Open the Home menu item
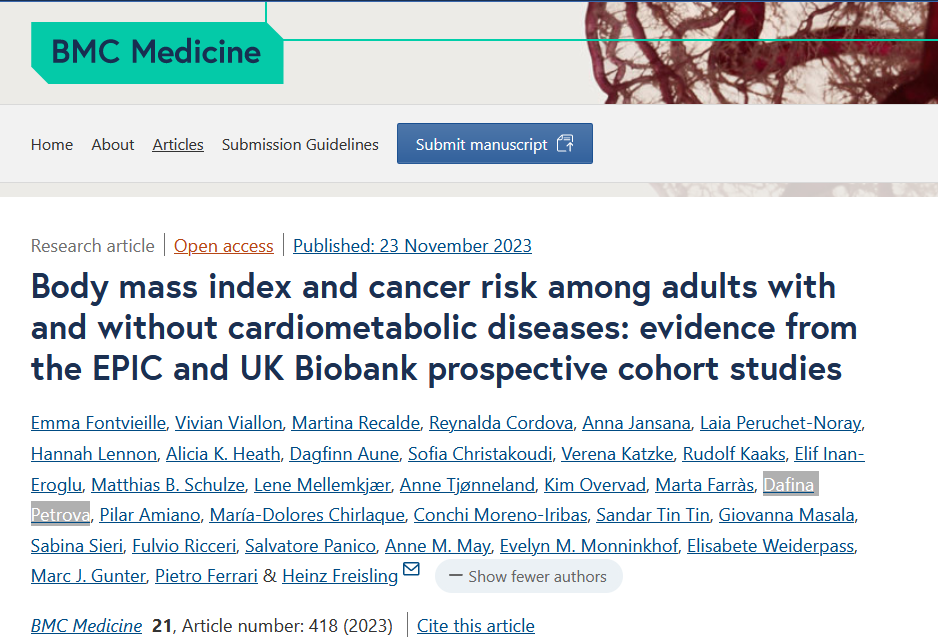Viewport: 938px width, 642px height. (x=52, y=144)
